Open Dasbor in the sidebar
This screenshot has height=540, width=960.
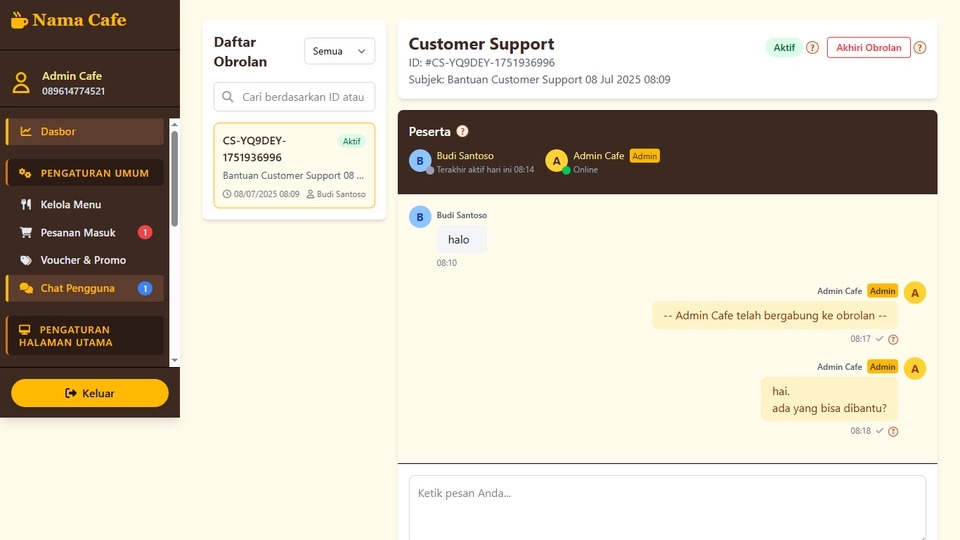[85, 131]
